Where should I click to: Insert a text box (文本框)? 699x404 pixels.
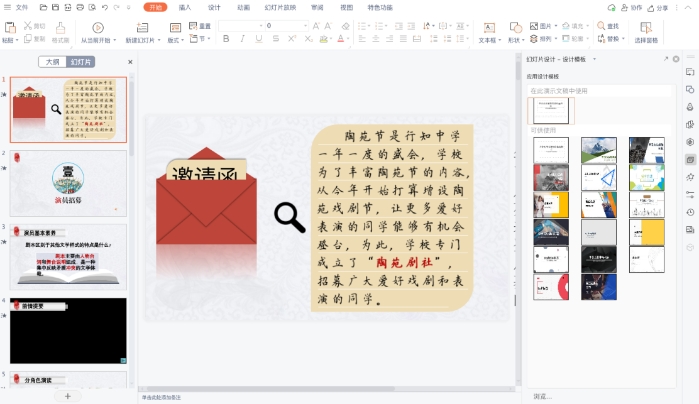(488, 33)
